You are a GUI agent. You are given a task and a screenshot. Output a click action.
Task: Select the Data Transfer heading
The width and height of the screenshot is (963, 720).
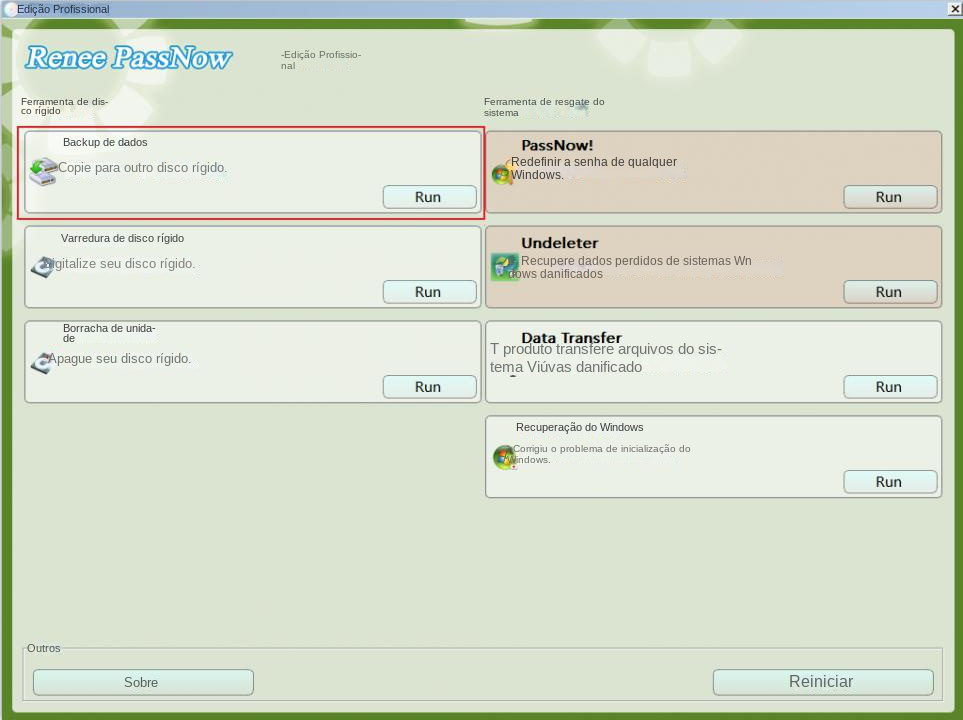pyautogui.click(x=571, y=338)
